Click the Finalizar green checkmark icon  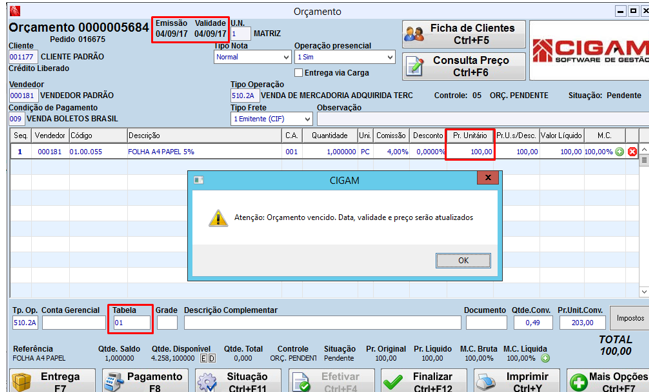click(393, 382)
